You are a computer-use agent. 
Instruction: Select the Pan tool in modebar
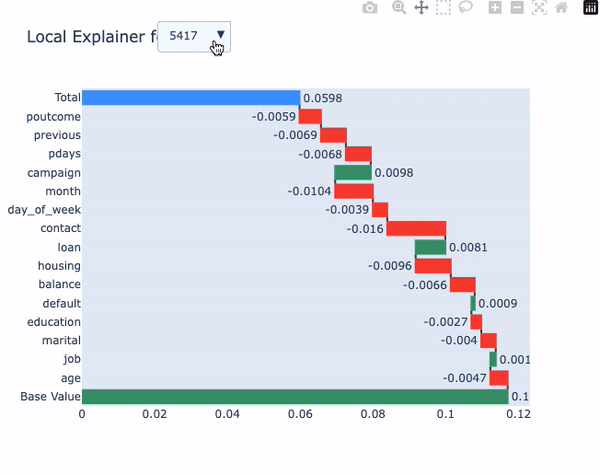point(421,8)
